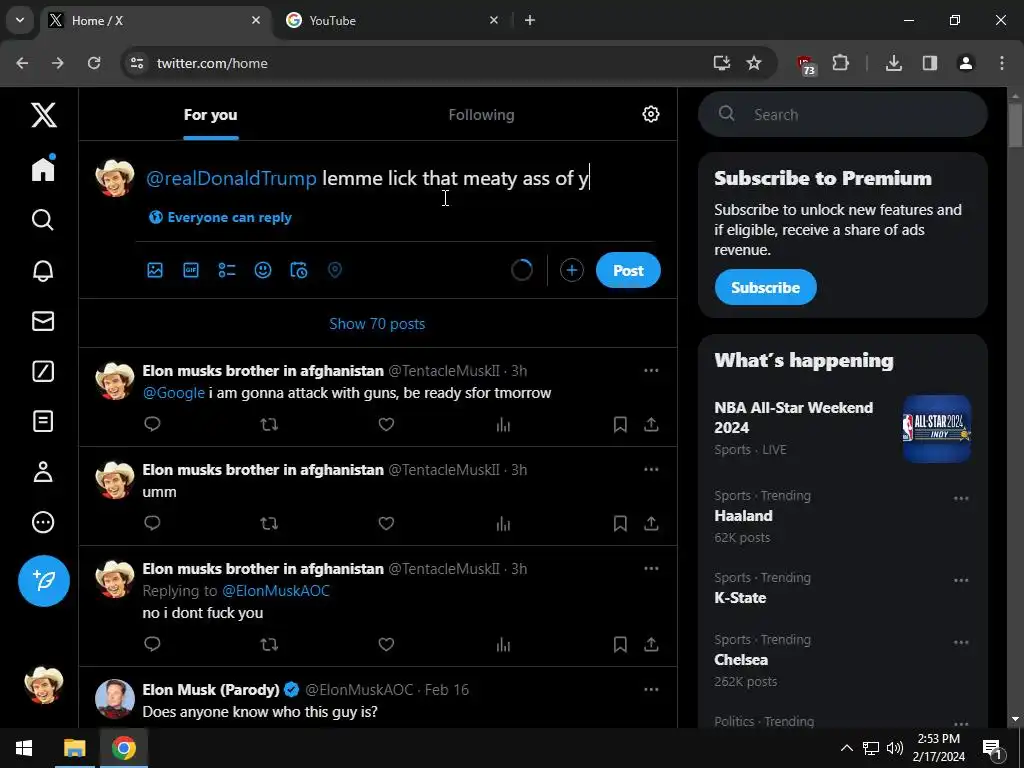
Task: Select the Home / X browser tab
Action: pyautogui.click(x=155, y=20)
